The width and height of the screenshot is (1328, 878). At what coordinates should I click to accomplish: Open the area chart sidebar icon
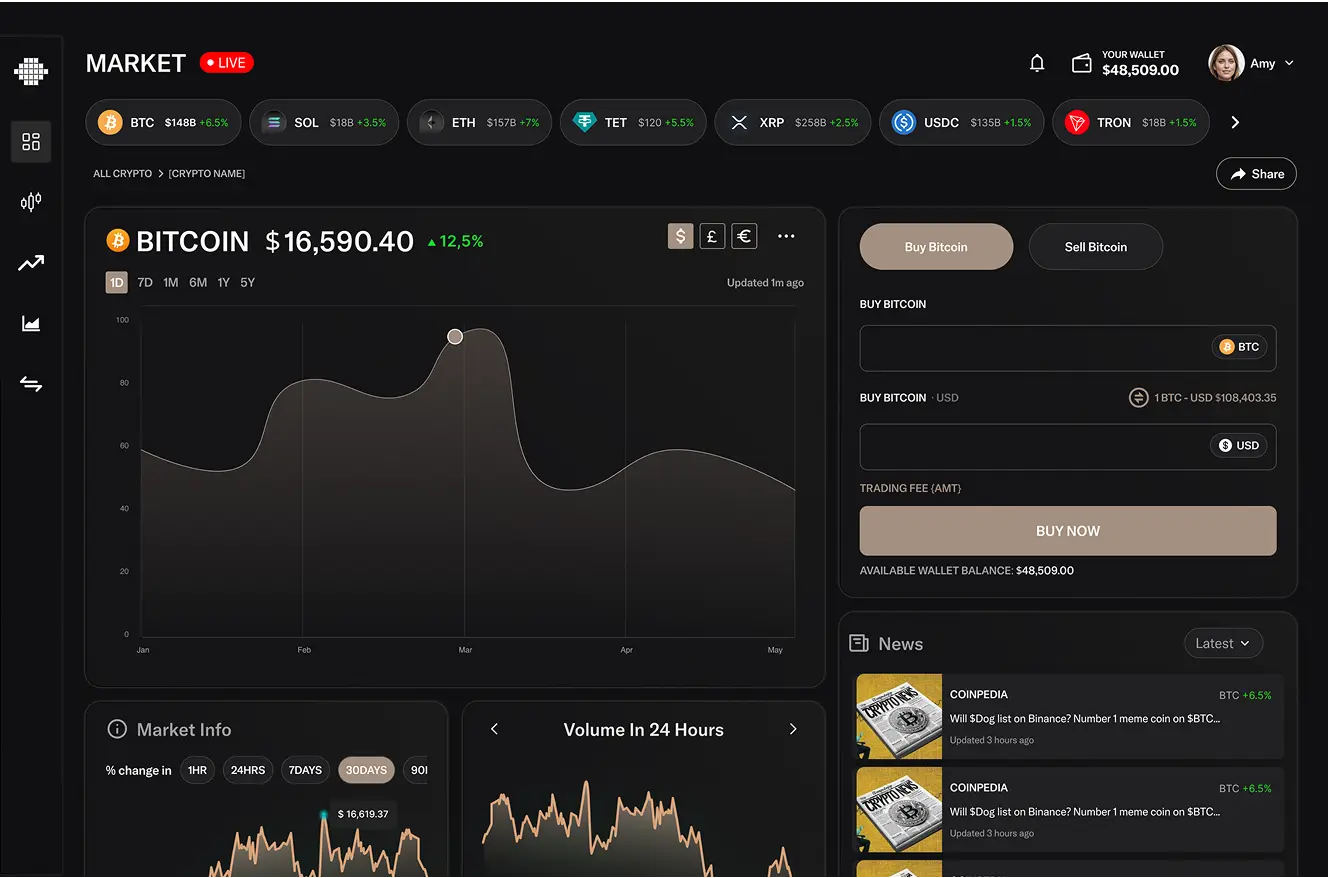click(31, 323)
